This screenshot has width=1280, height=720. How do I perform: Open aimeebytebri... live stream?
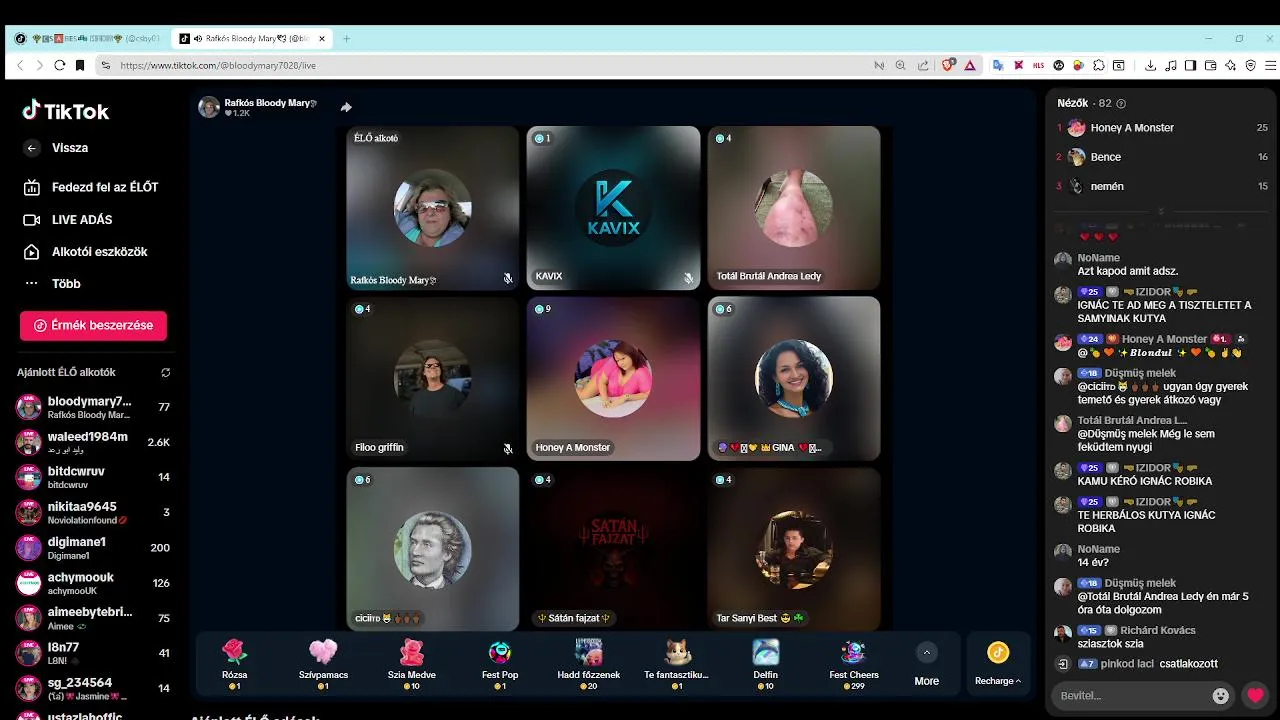pos(93,618)
